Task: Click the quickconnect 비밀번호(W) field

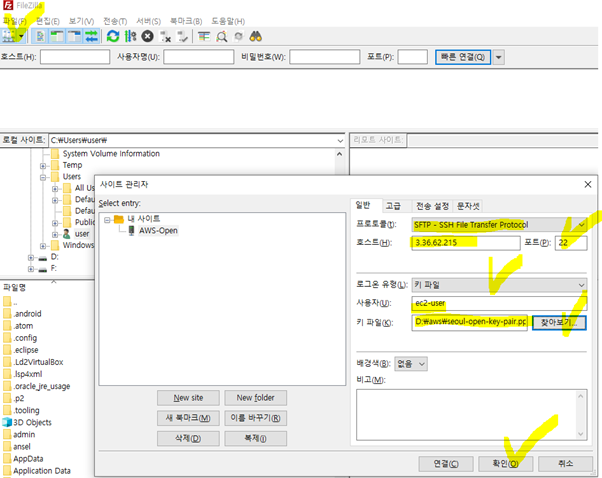Action: click(324, 57)
